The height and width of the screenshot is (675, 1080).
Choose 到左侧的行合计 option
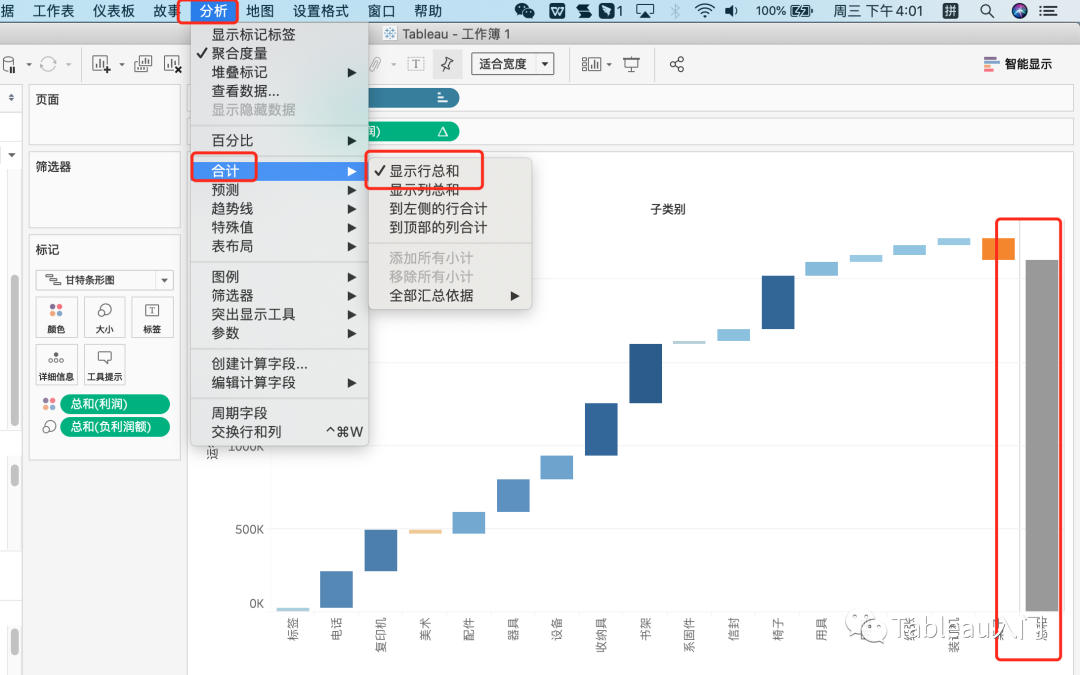pyautogui.click(x=450, y=209)
